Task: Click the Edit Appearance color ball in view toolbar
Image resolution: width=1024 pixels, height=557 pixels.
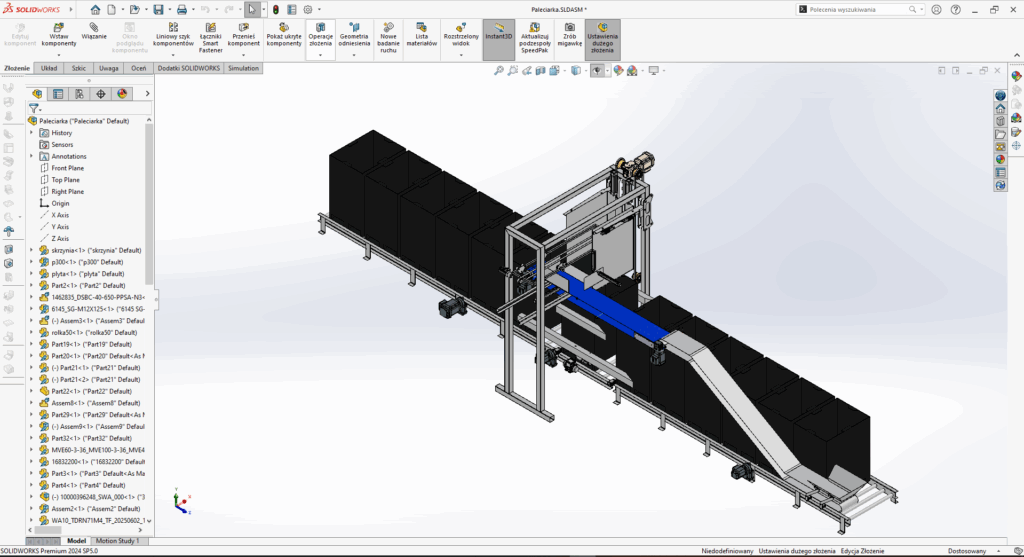Action: 619,71
